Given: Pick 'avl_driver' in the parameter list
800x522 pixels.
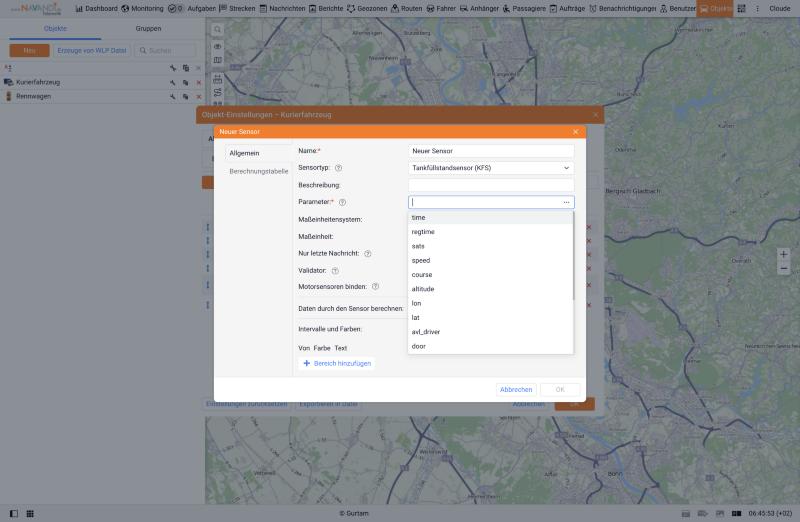Looking at the screenshot, I should point(490,332).
